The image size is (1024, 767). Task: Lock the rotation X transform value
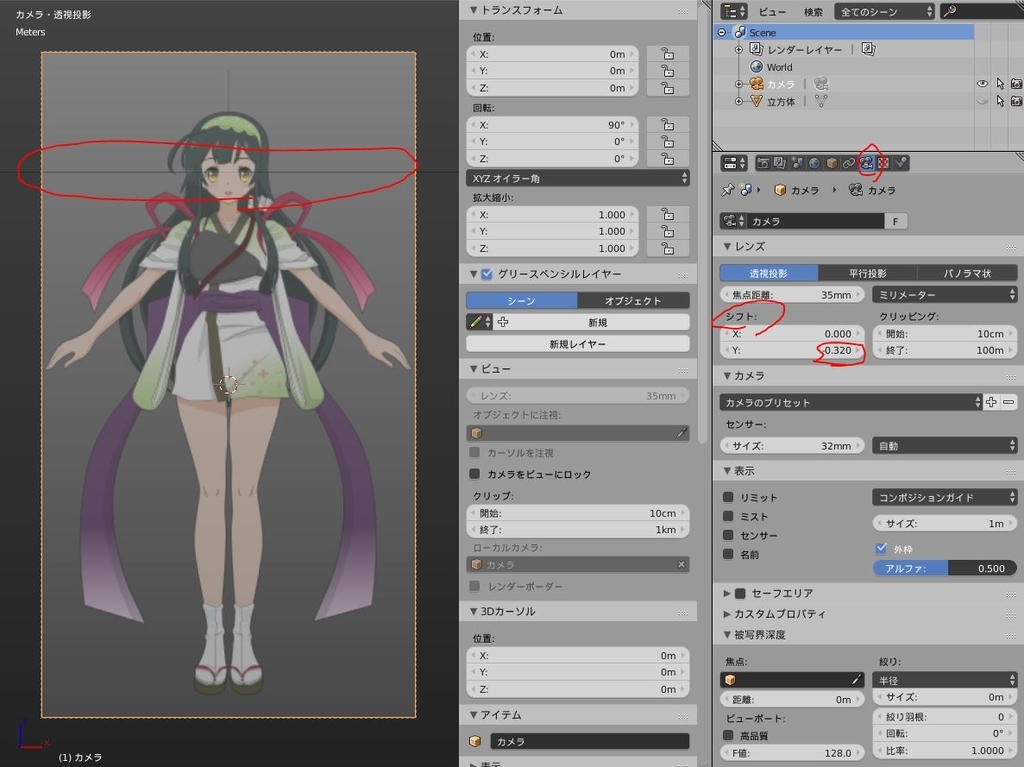point(667,124)
